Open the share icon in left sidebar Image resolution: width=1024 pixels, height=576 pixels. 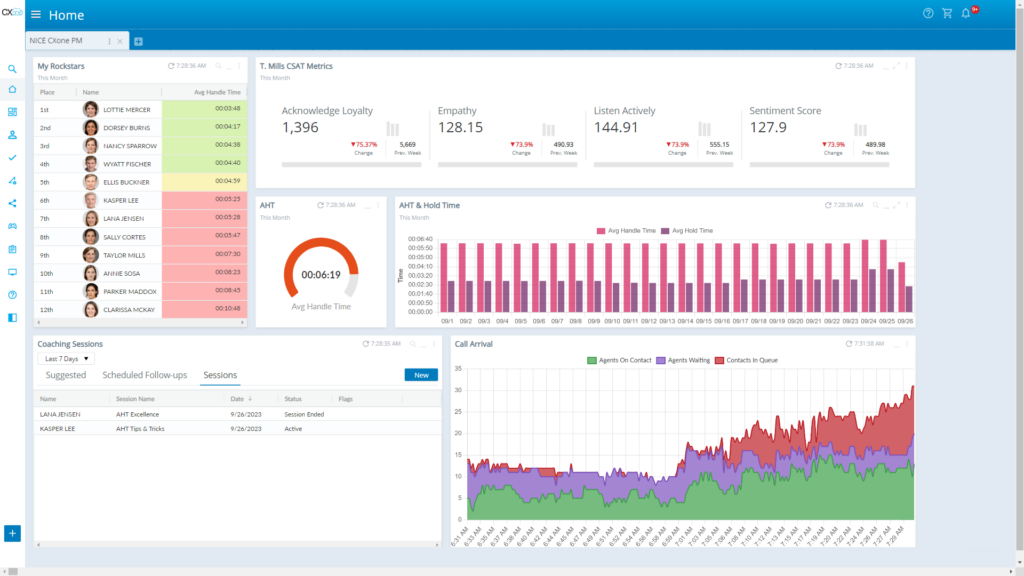tap(12, 203)
